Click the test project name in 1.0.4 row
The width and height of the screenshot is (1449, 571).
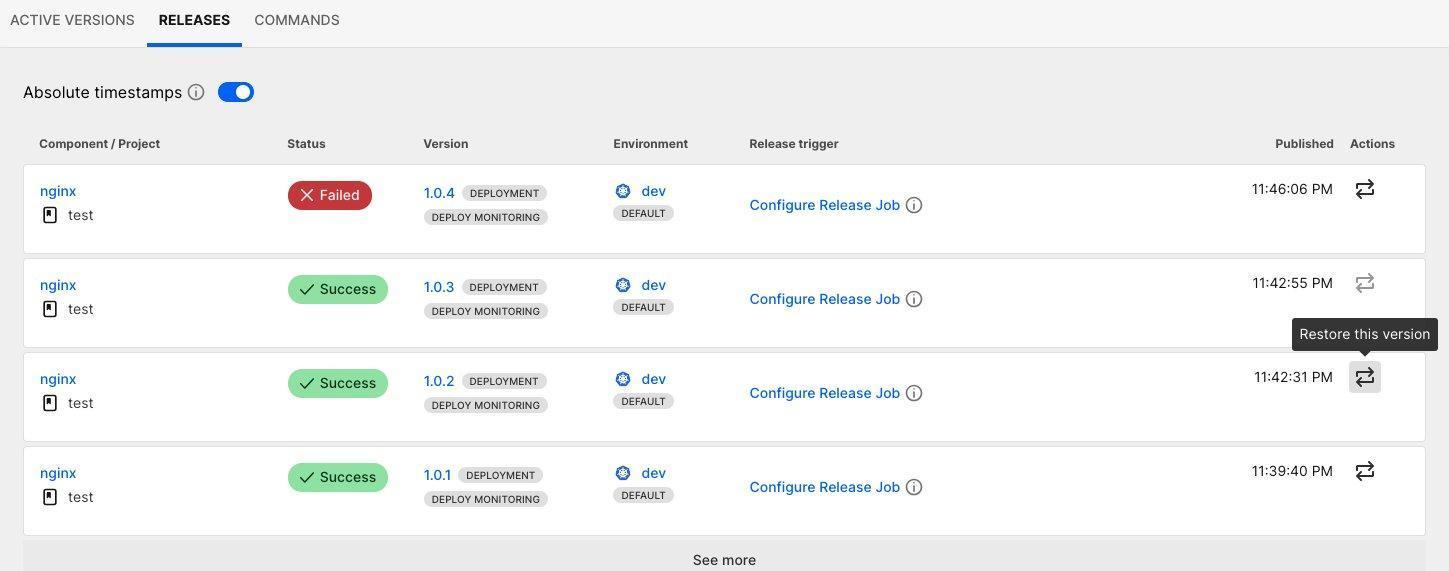point(80,215)
